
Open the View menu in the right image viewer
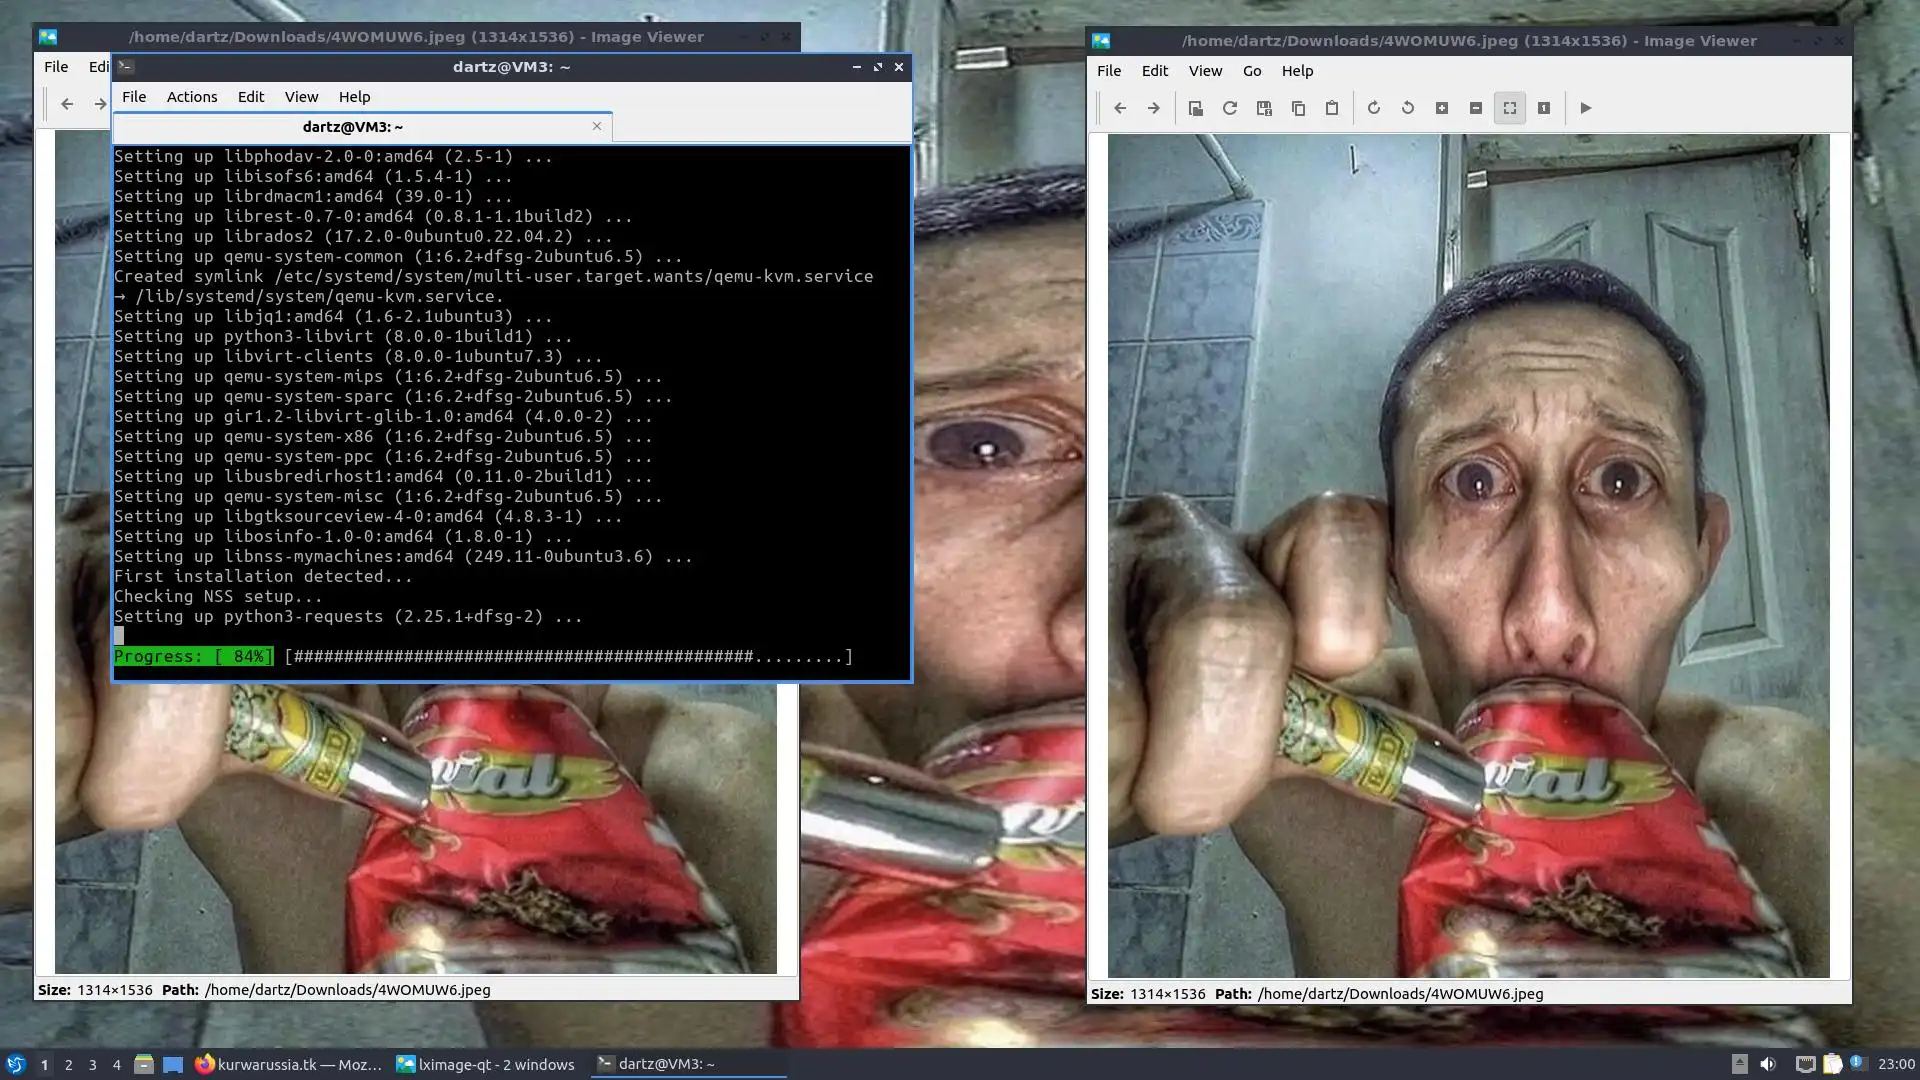[x=1205, y=71]
